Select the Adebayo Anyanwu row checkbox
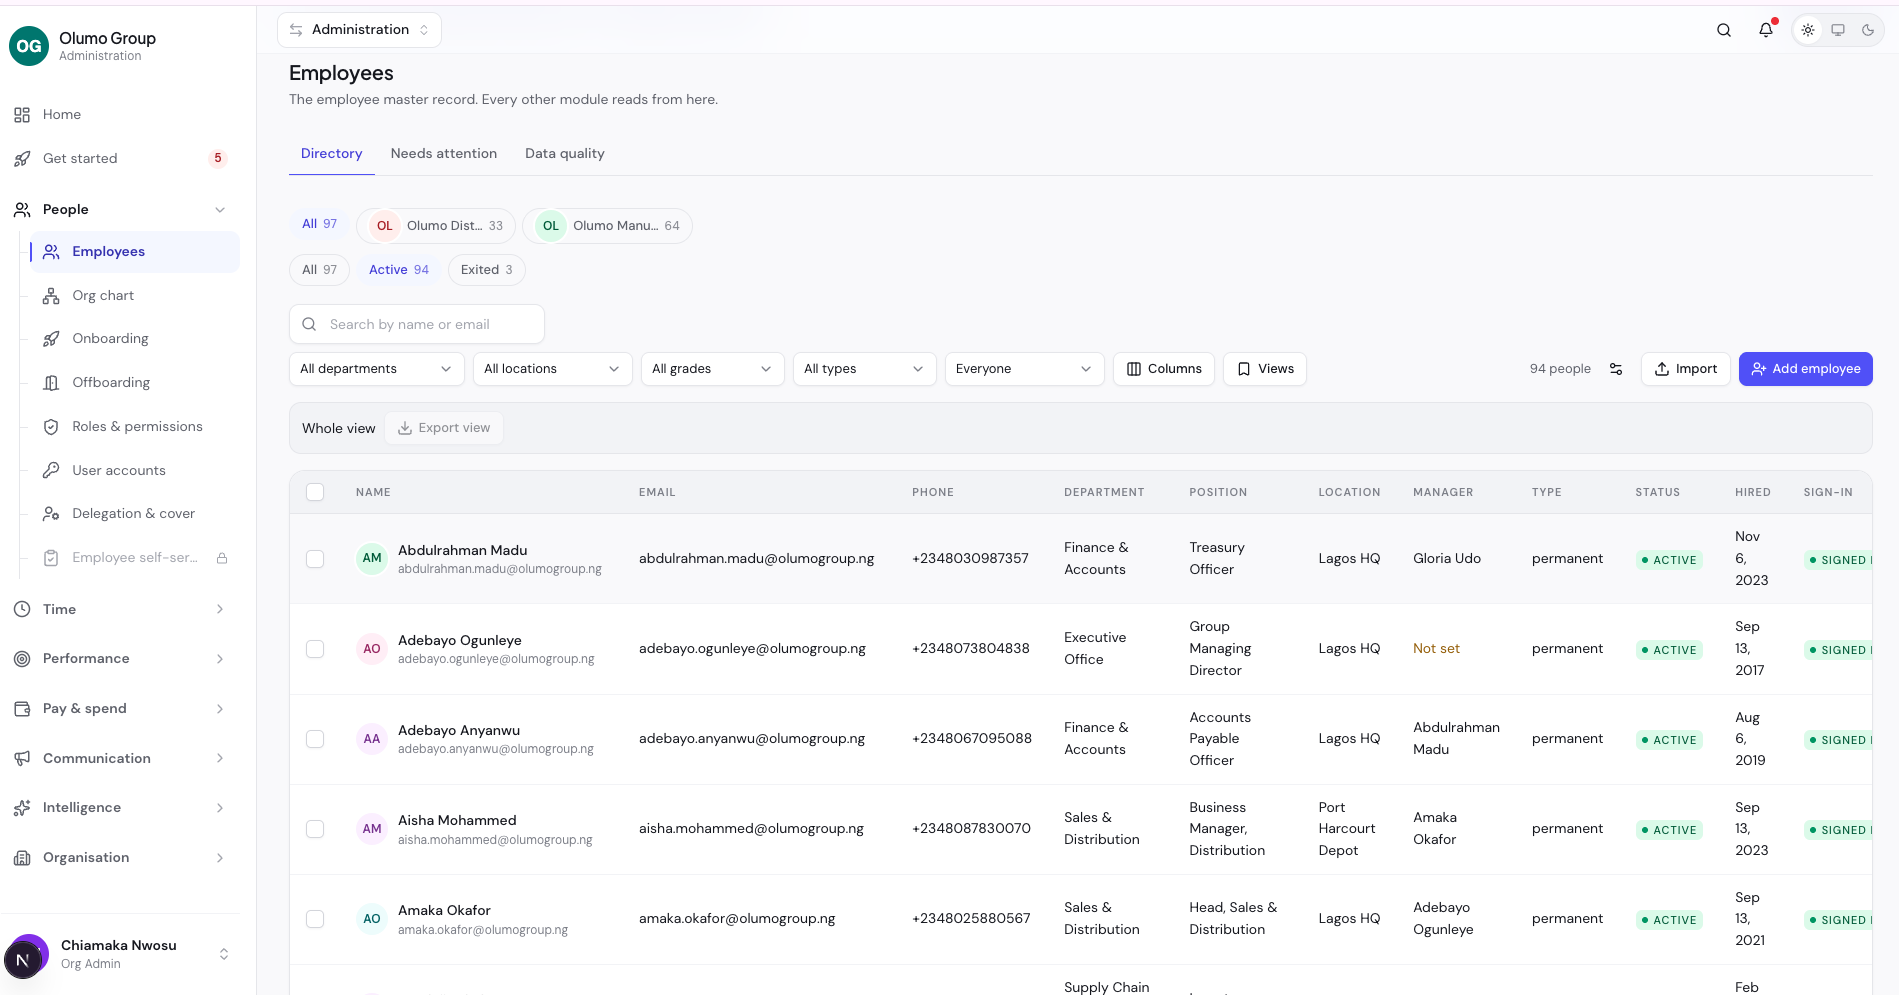This screenshot has height=995, width=1899. coord(315,739)
